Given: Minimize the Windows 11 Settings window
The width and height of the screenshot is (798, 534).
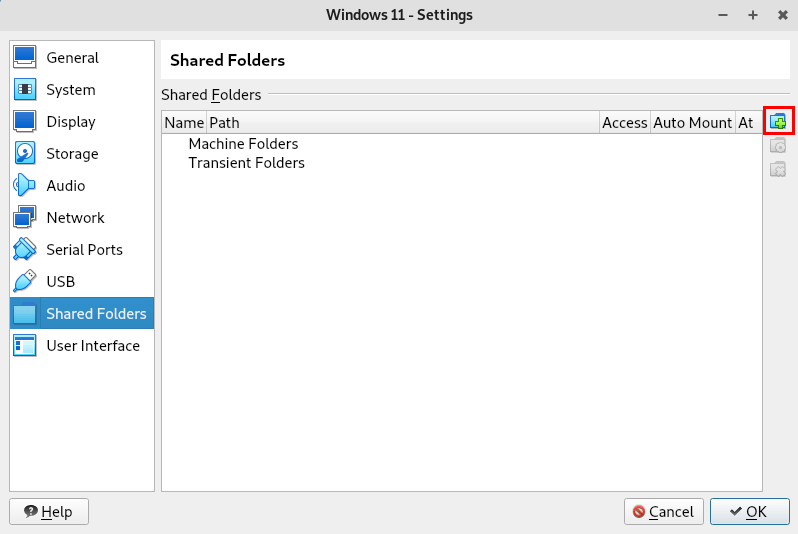Looking at the screenshot, I should [723, 15].
